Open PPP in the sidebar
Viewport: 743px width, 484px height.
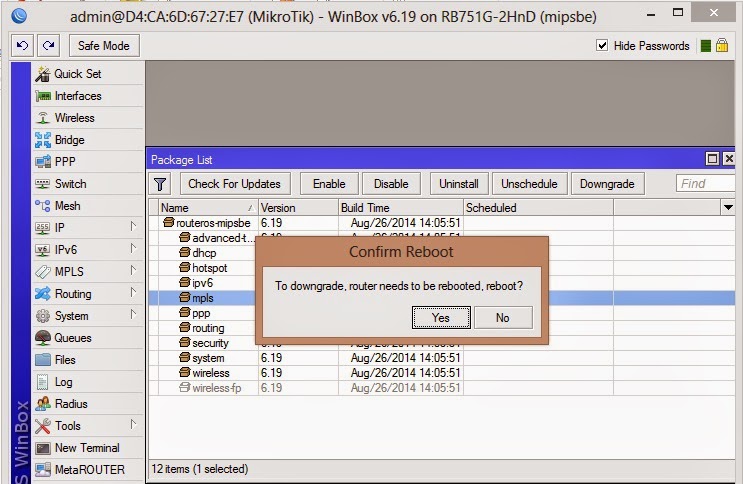pyautogui.click(x=88, y=162)
